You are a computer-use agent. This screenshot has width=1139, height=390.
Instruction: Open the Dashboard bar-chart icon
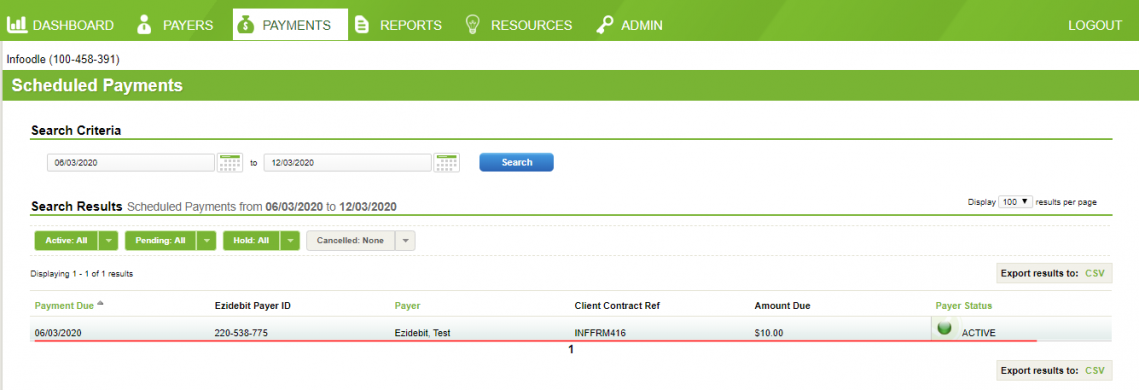pos(17,25)
